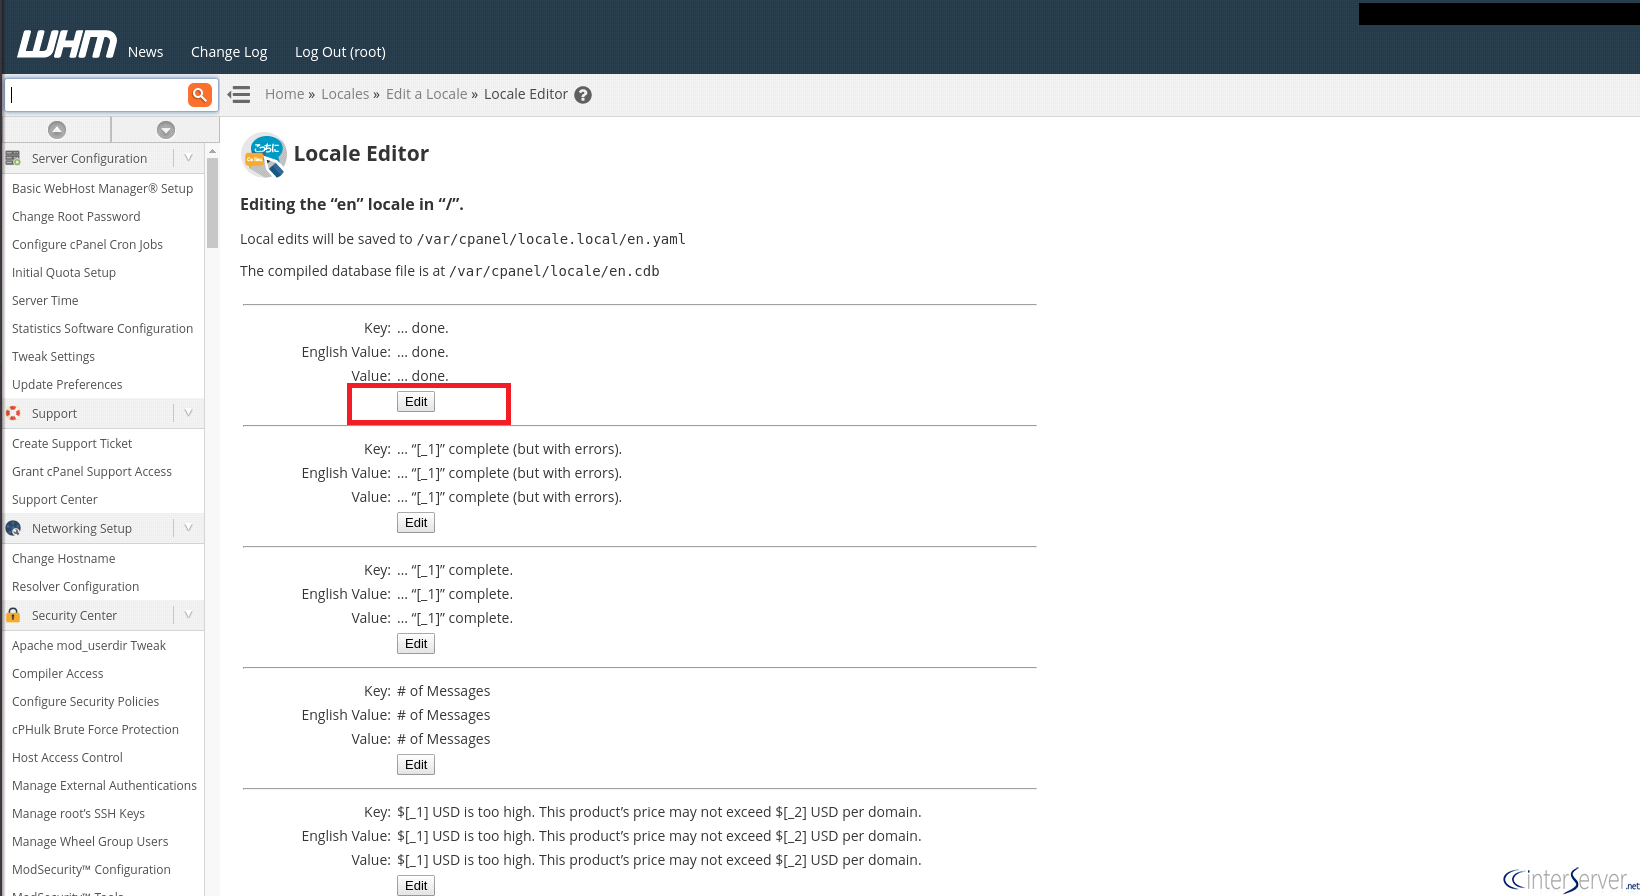Open Change Hostname
The height and width of the screenshot is (896, 1640).
[63, 558]
